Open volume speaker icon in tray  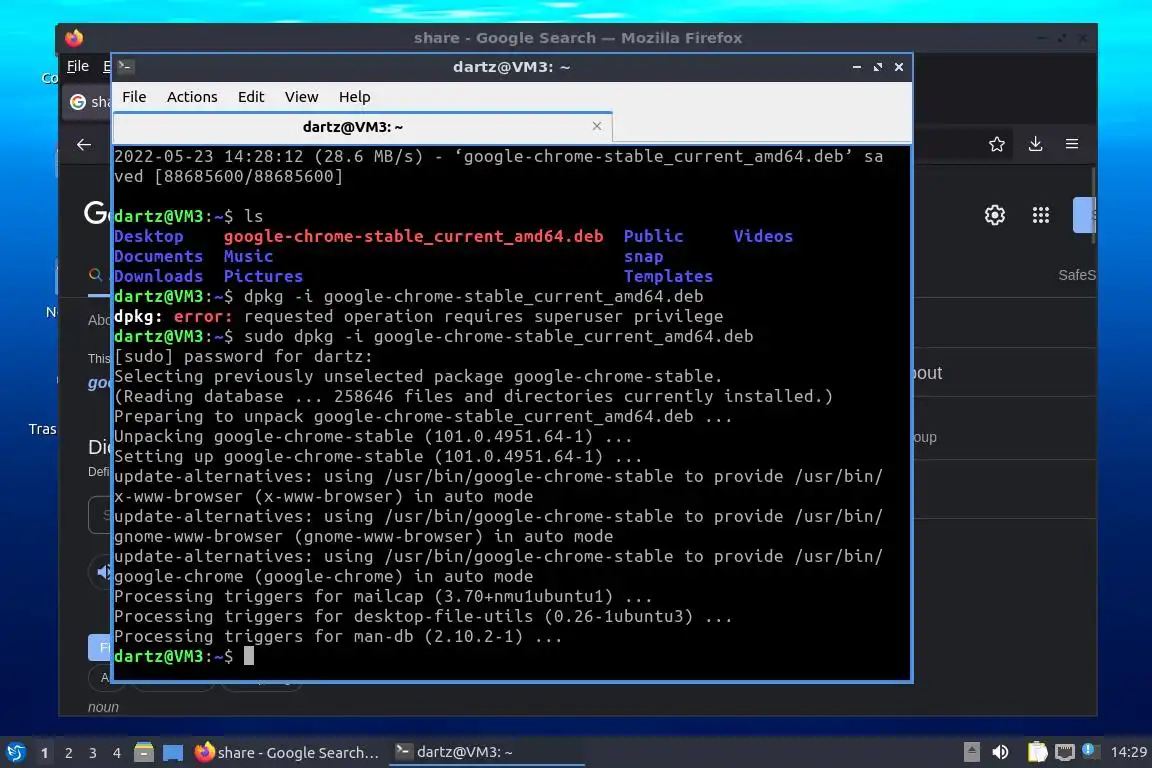(x=1000, y=752)
